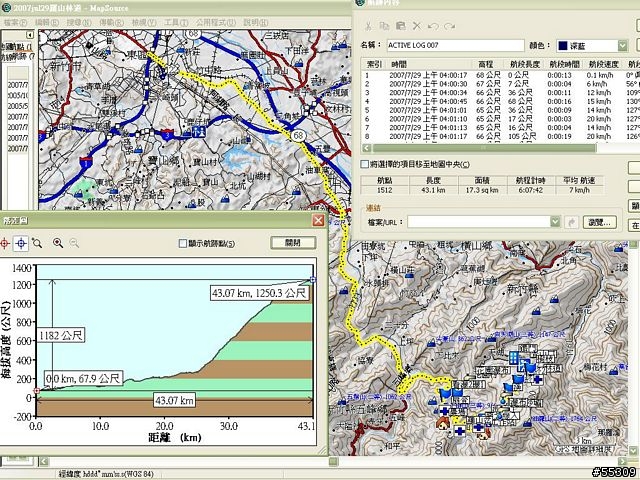
Task: Click the 索引 column header
Action: click(373, 64)
